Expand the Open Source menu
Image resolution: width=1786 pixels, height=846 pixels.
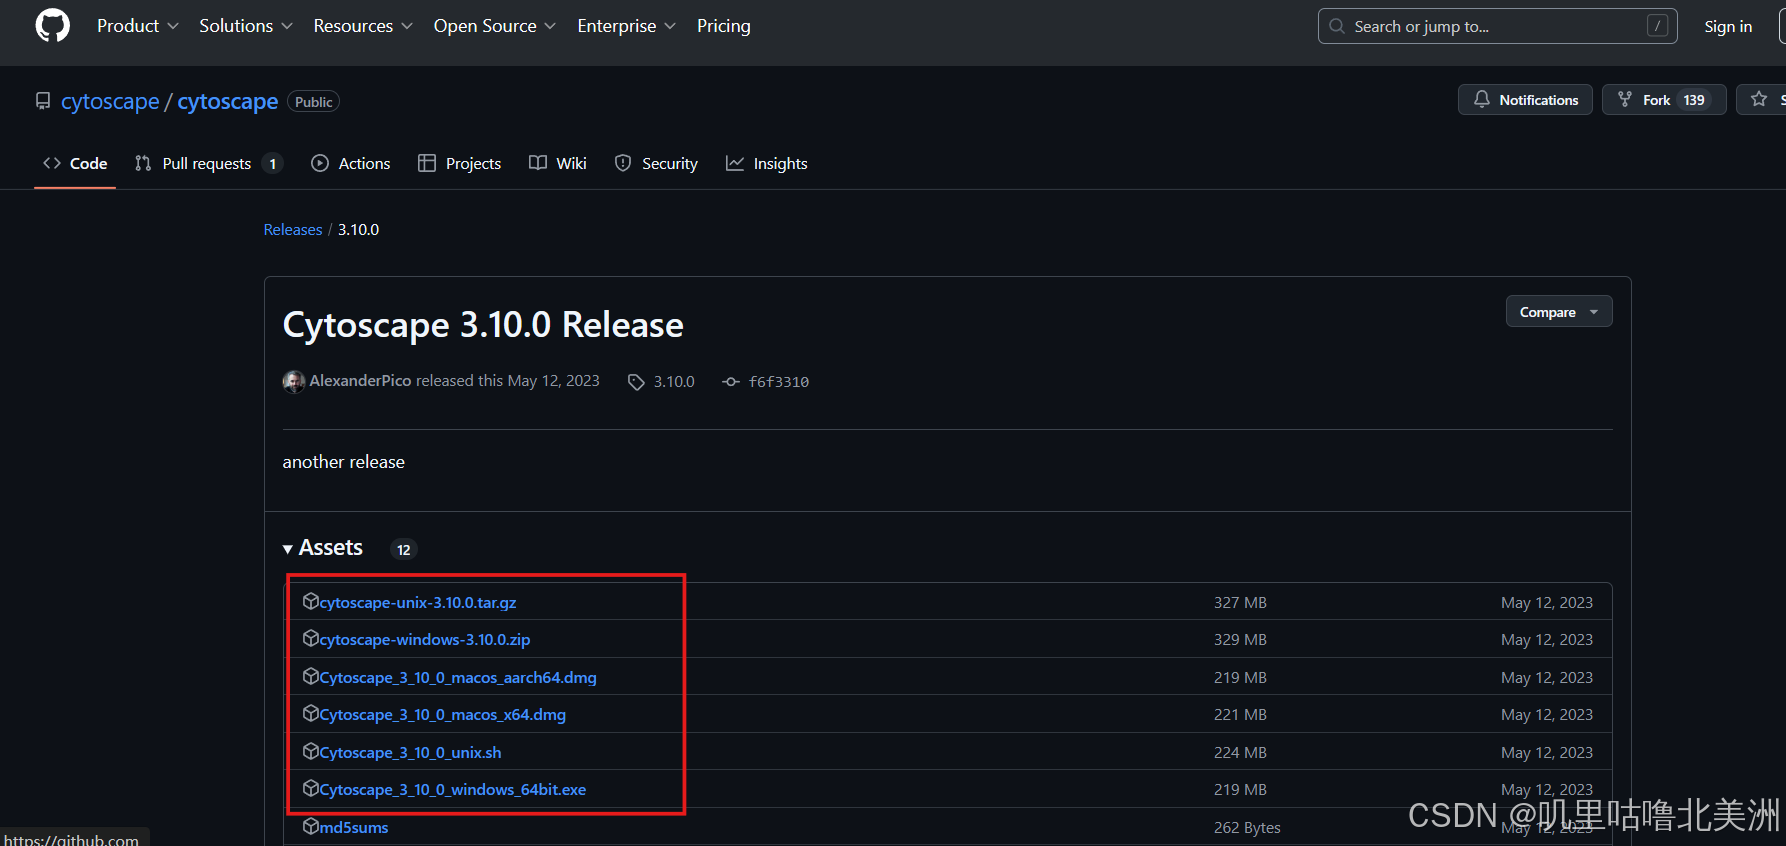[494, 26]
